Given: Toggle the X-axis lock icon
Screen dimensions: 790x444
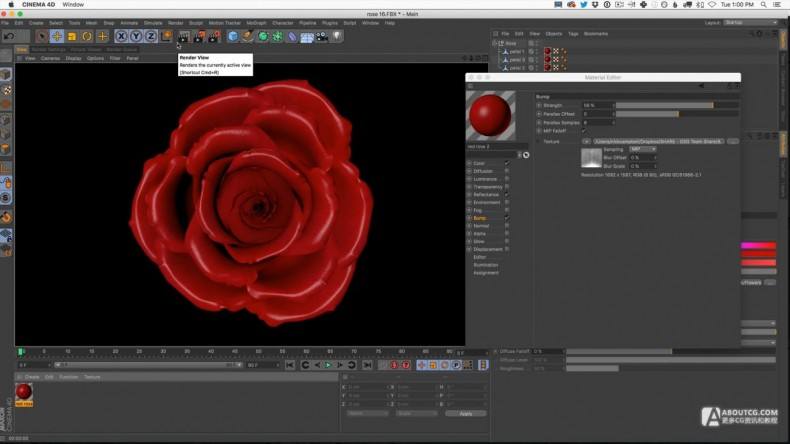Looking at the screenshot, I should (122, 36).
